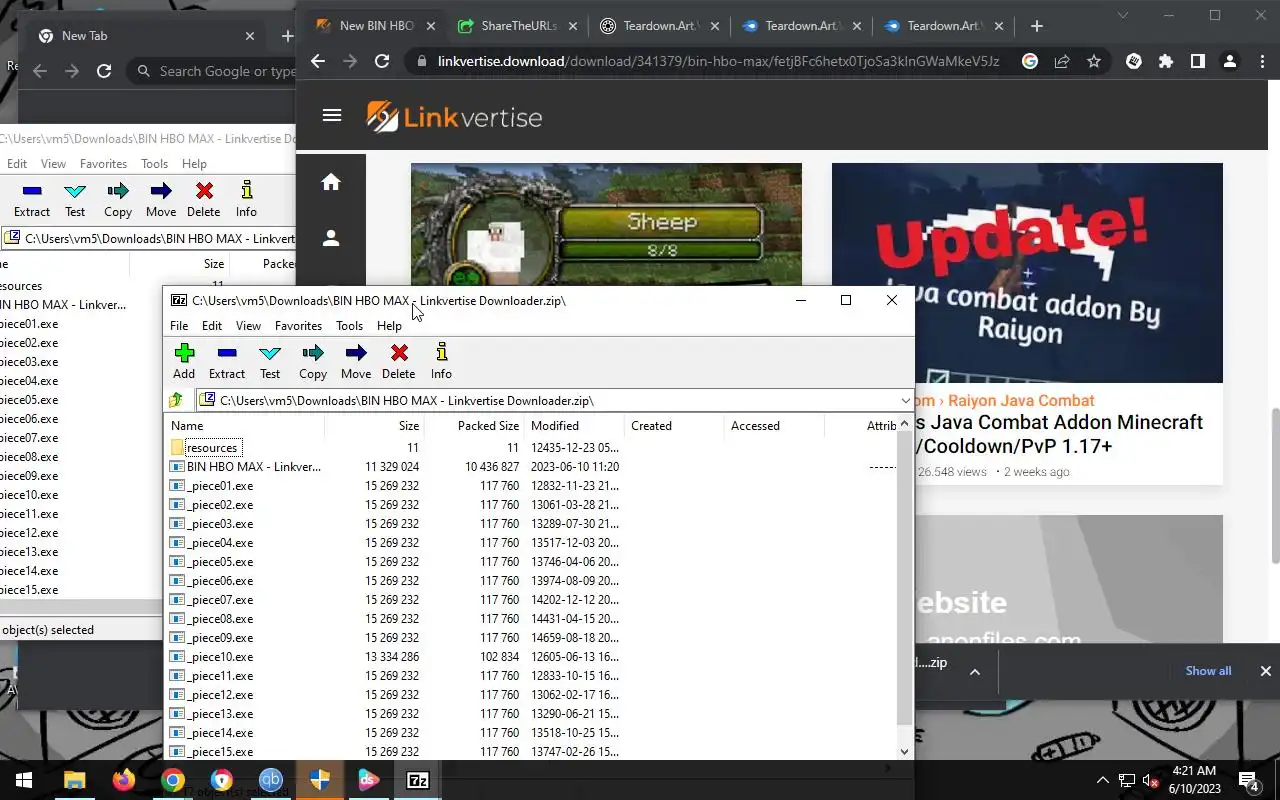
Task: Expand the download item options chevron
Action: click(x=974, y=671)
